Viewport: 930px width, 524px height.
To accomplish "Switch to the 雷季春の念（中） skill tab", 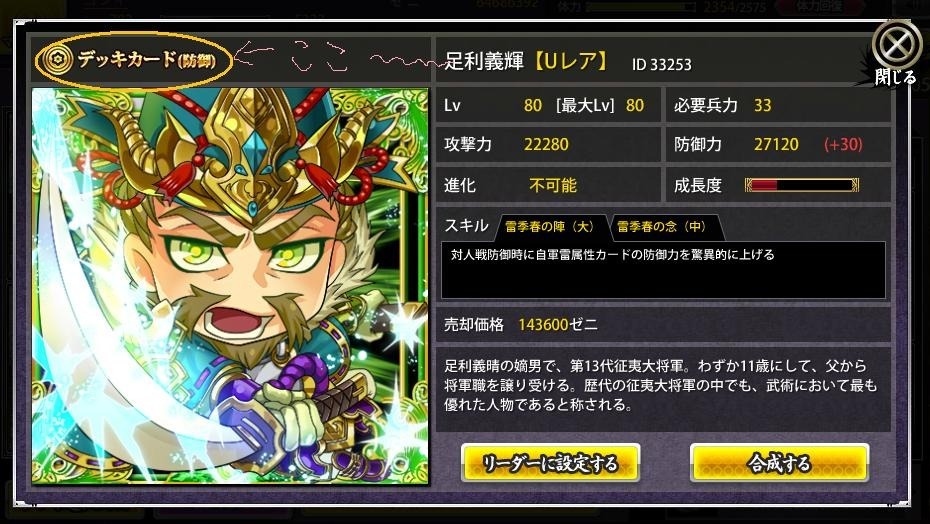I will [x=662, y=227].
